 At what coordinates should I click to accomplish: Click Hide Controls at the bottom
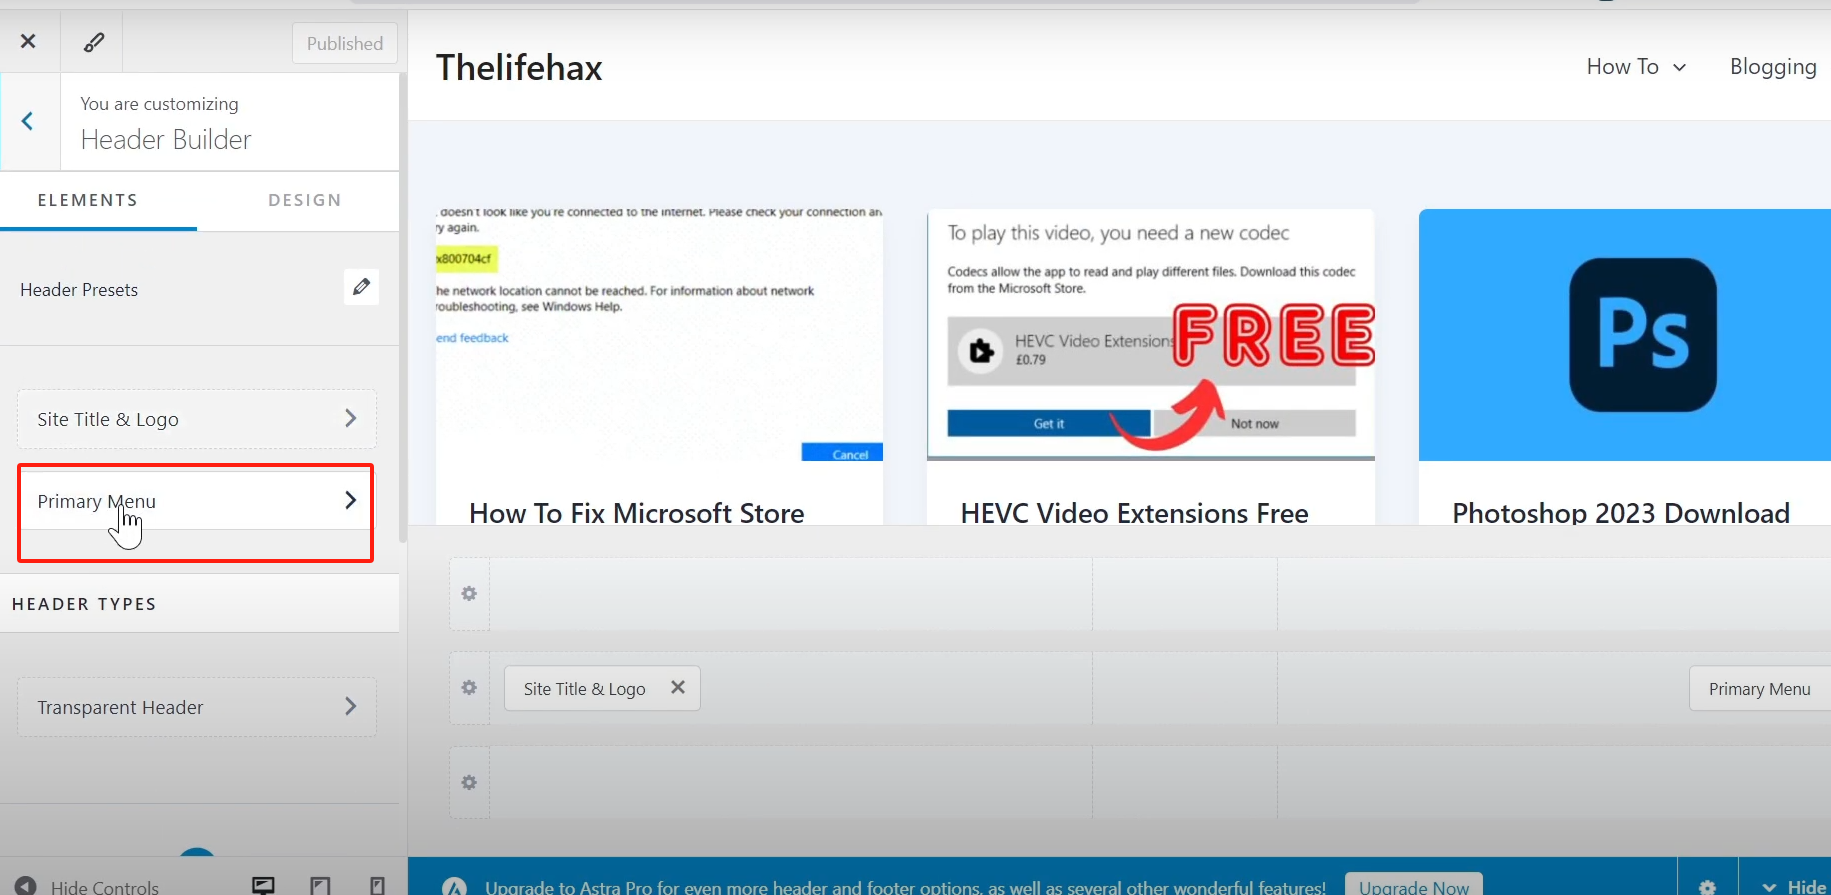(x=88, y=886)
